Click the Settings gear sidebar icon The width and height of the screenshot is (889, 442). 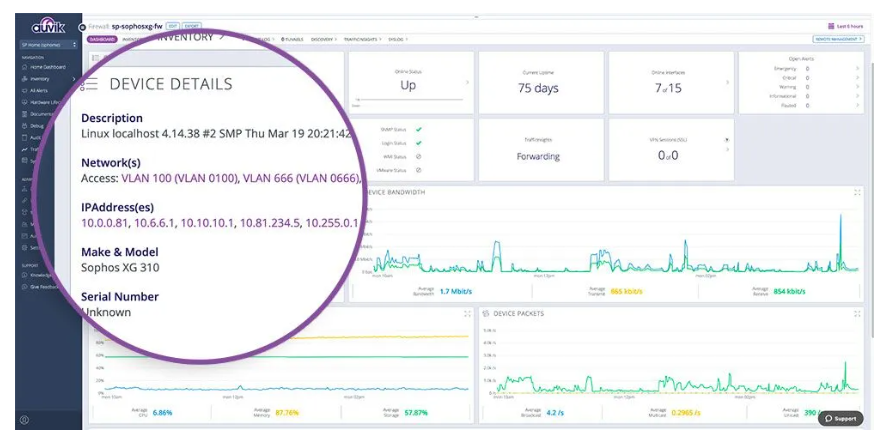[24, 248]
